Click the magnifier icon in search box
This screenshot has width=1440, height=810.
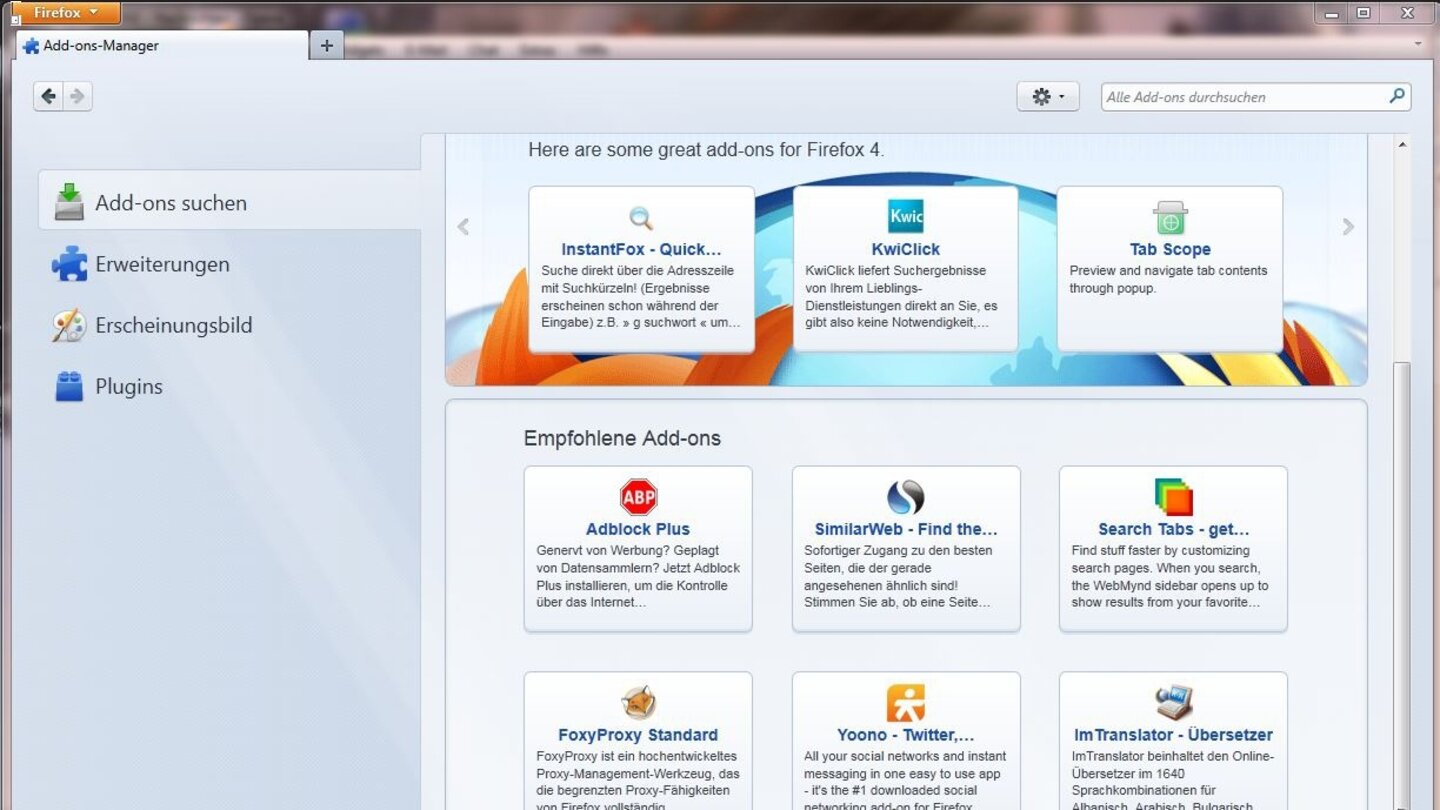[1397, 96]
